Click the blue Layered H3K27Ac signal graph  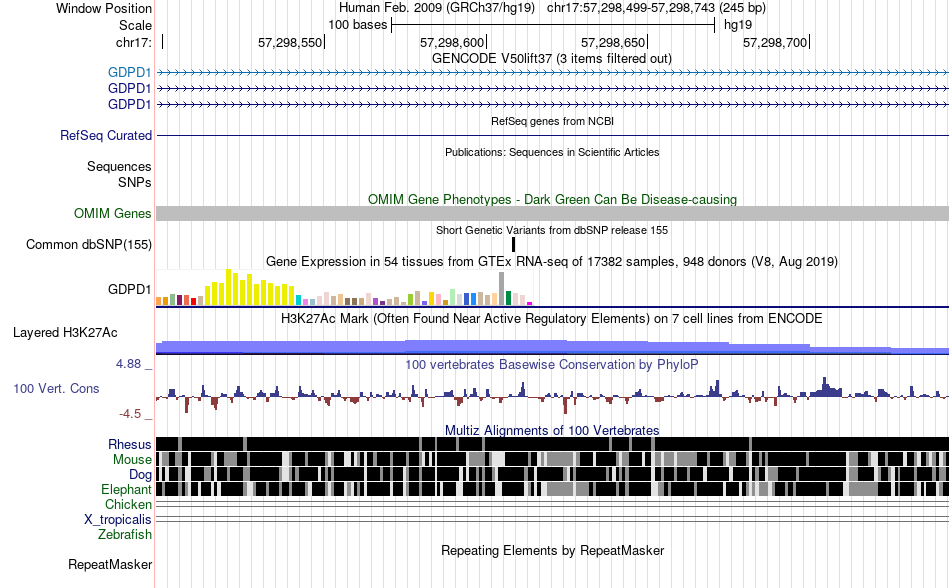pos(553,346)
